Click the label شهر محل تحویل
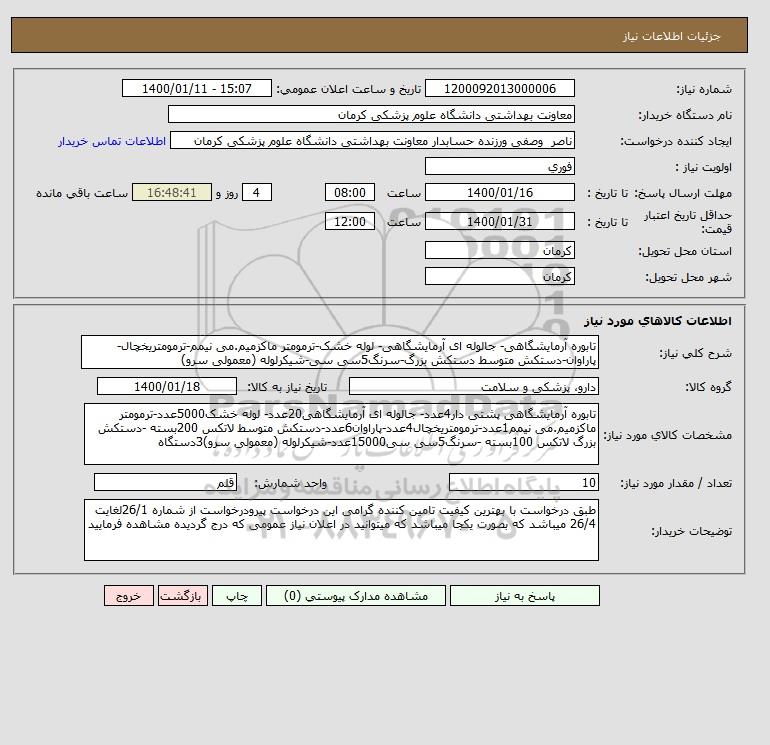This screenshot has width=770, height=745. (688, 277)
